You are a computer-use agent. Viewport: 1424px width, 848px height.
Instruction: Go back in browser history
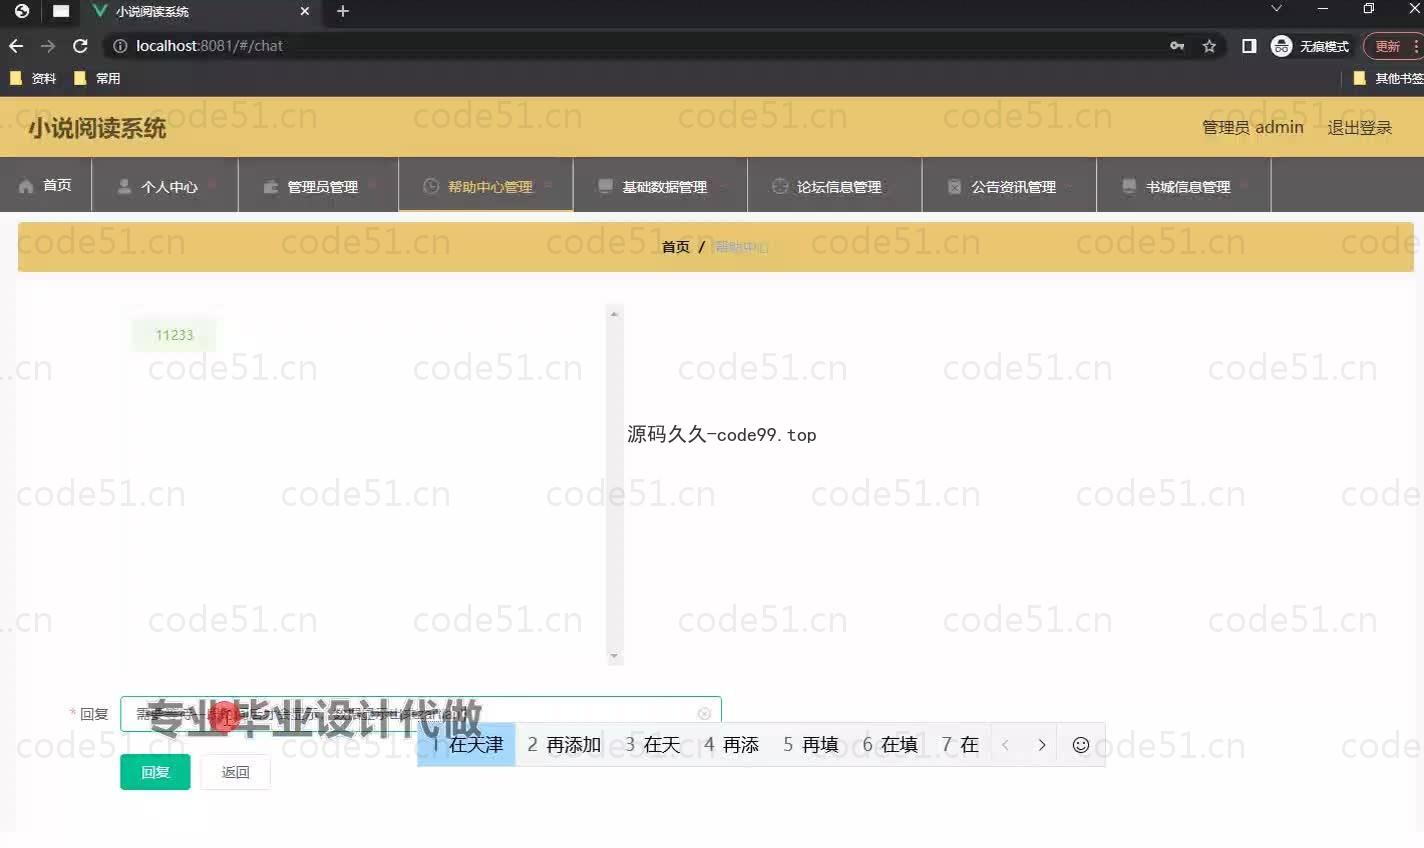pyautogui.click(x=15, y=46)
